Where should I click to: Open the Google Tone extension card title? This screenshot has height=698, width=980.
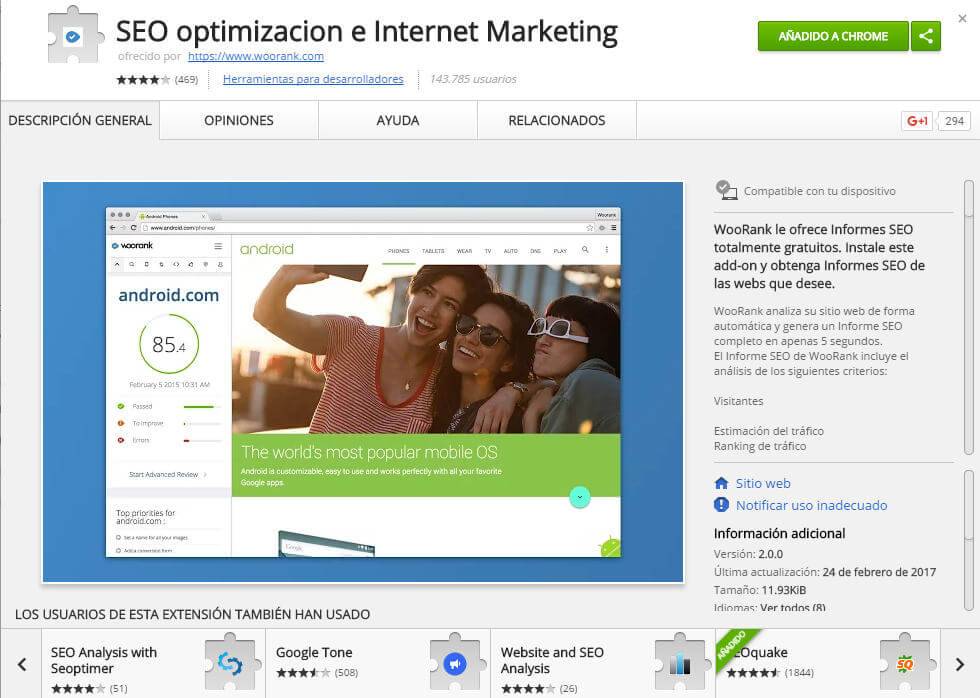point(314,652)
